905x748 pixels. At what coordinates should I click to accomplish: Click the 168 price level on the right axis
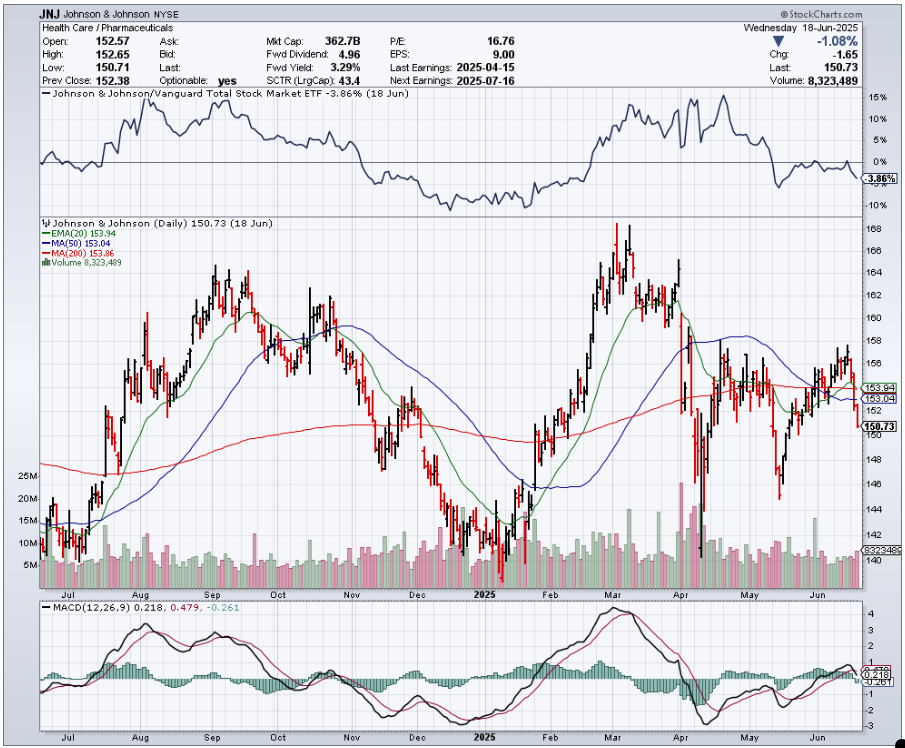click(874, 229)
